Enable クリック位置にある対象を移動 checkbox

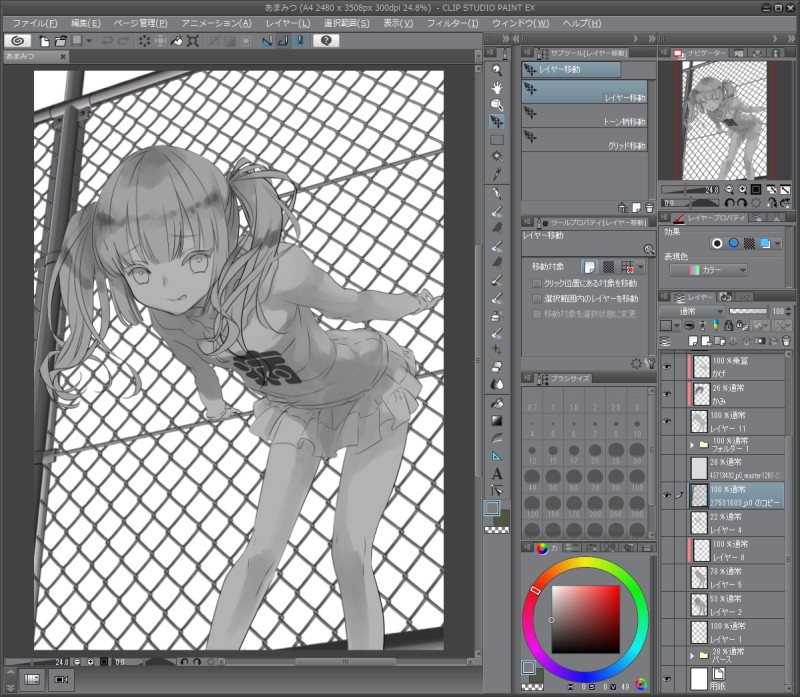tap(537, 284)
